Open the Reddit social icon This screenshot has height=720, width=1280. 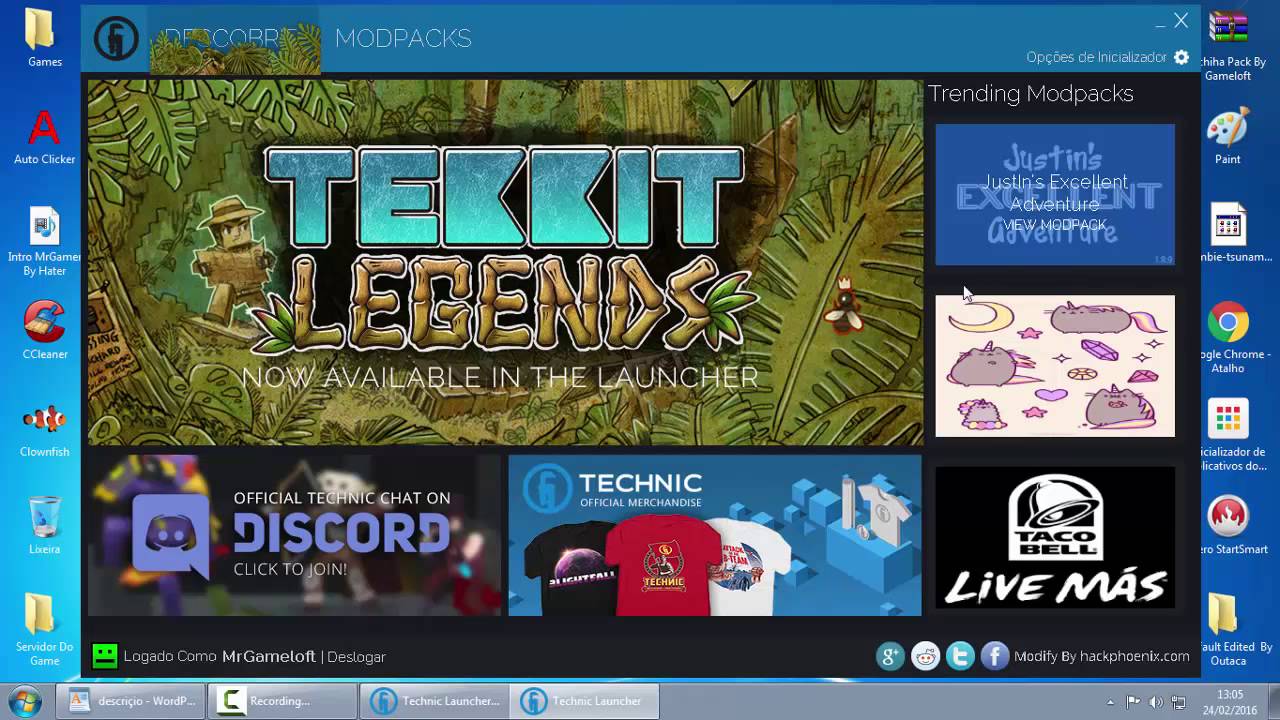(925, 656)
